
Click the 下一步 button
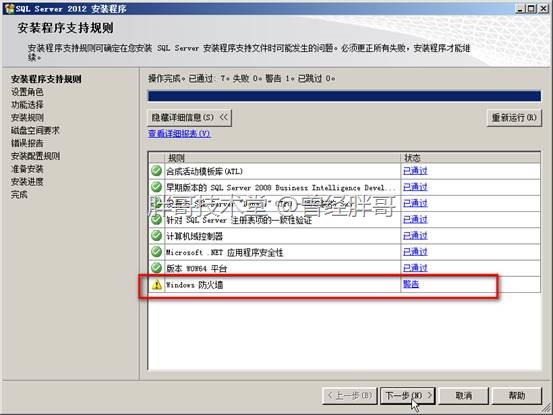click(408, 396)
